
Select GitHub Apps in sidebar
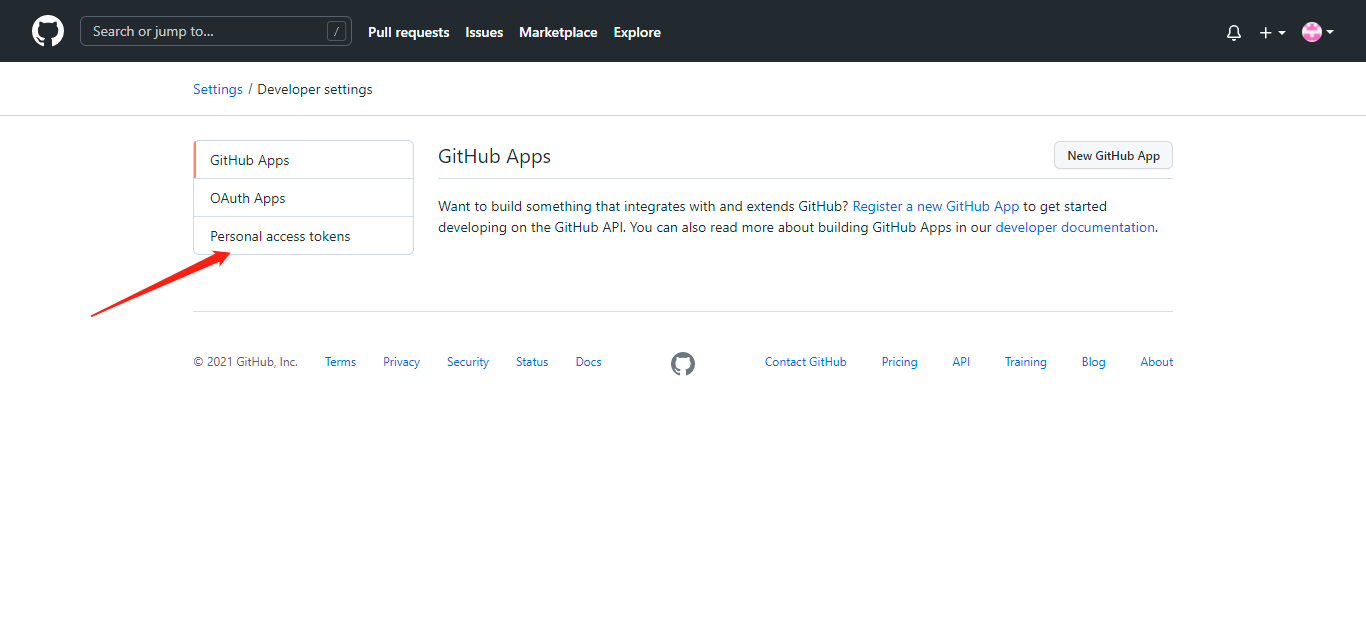(x=303, y=160)
